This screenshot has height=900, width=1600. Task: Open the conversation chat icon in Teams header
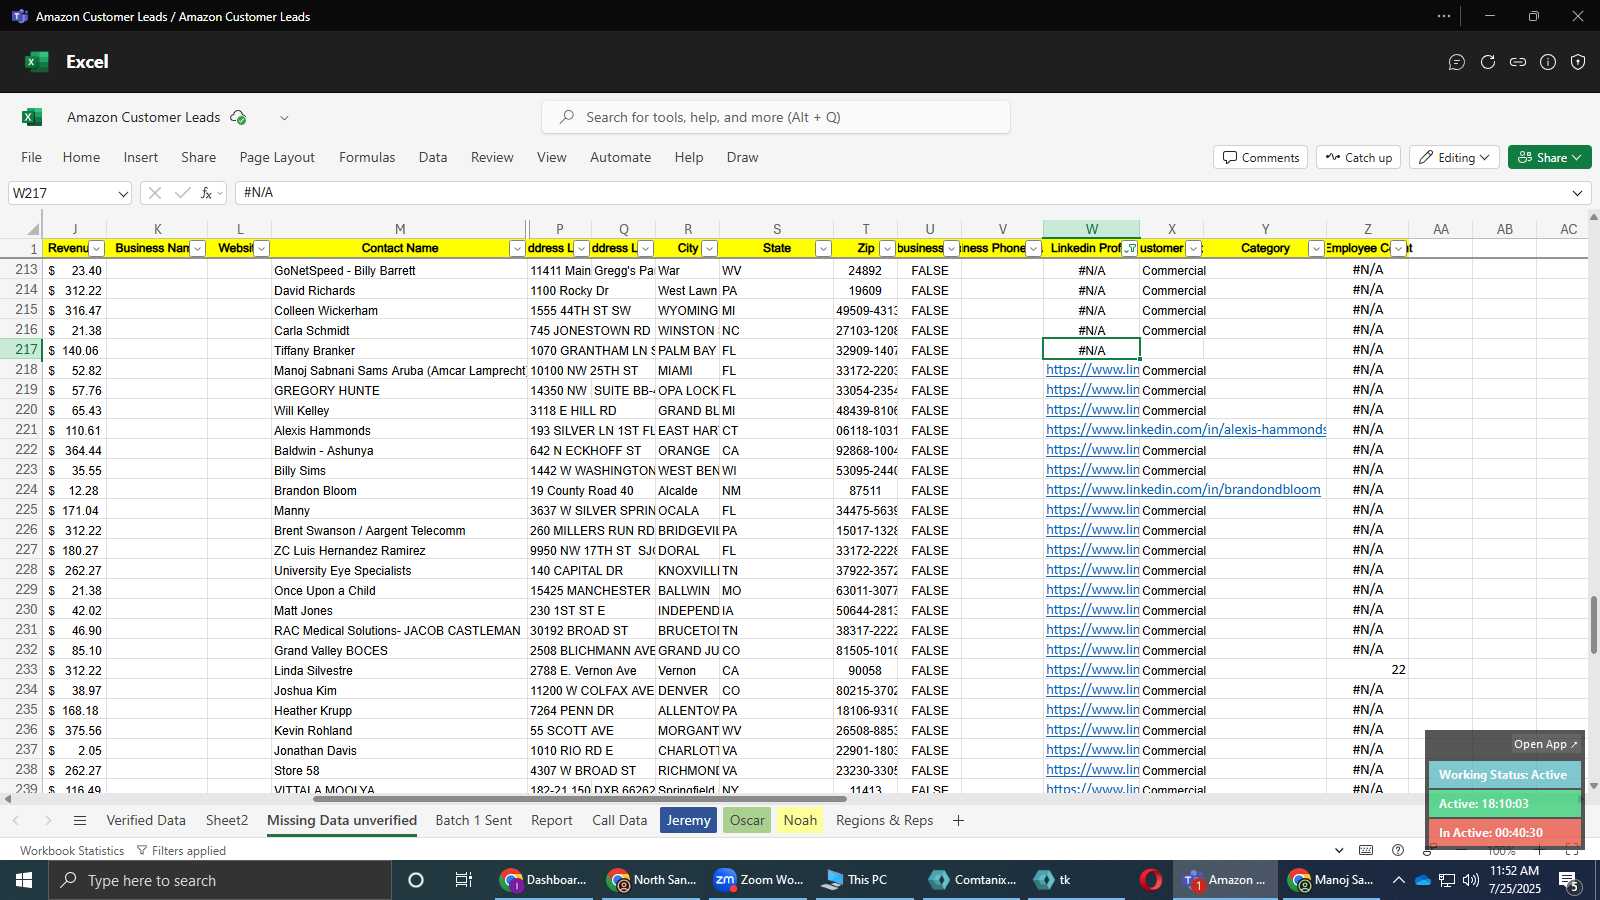click(x=1457, y=62)
